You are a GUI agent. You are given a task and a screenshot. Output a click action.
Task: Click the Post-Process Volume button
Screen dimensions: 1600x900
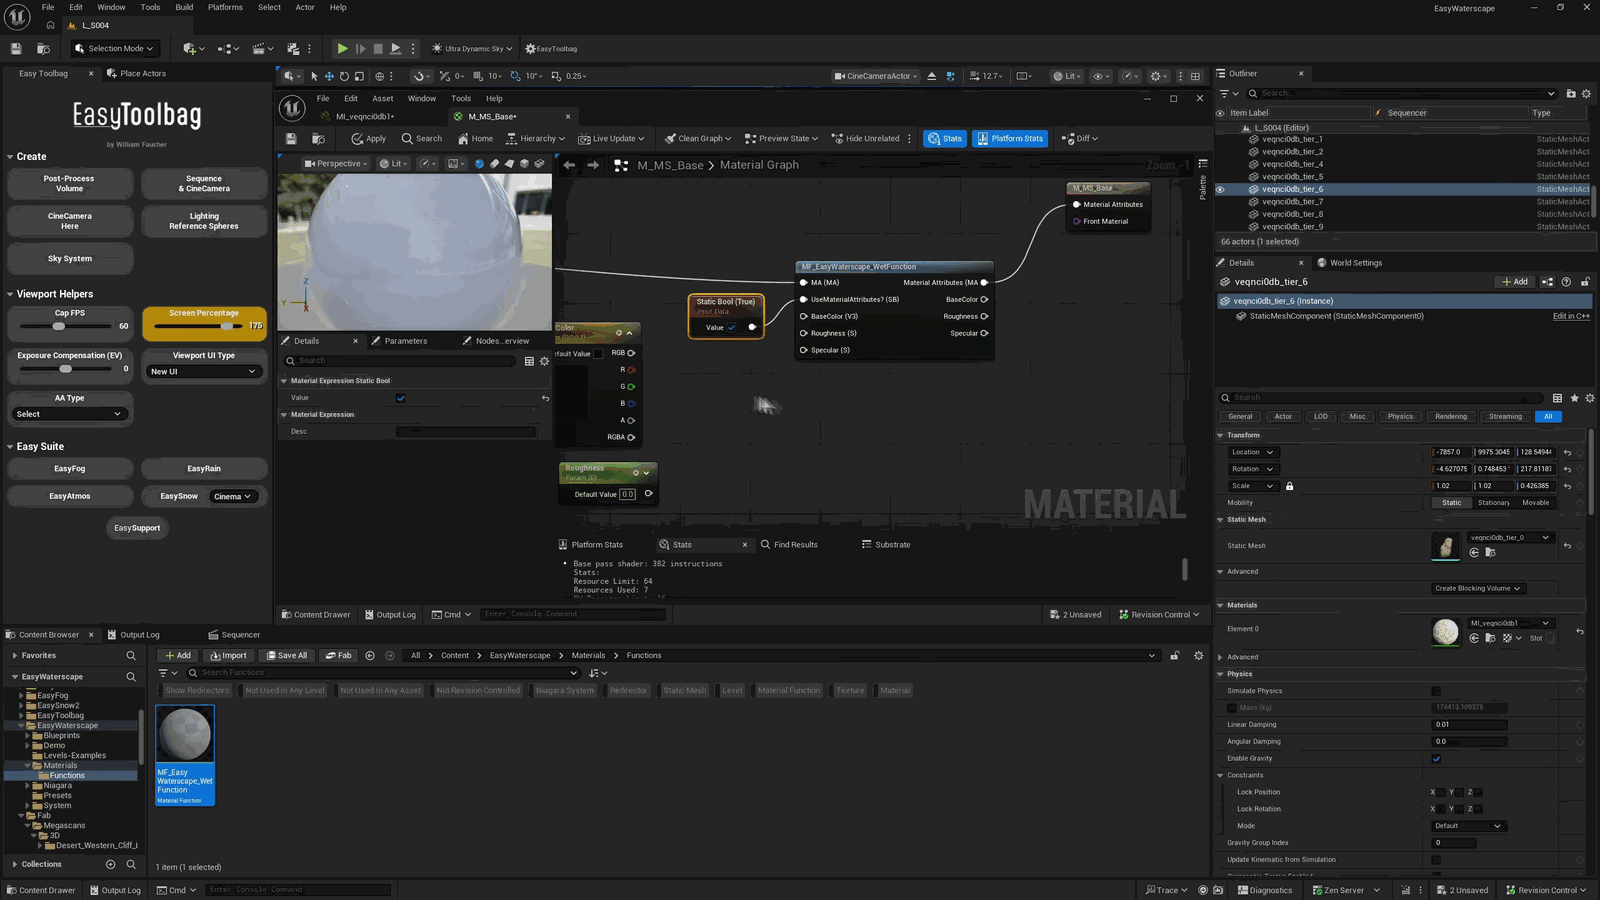point(70,184)
